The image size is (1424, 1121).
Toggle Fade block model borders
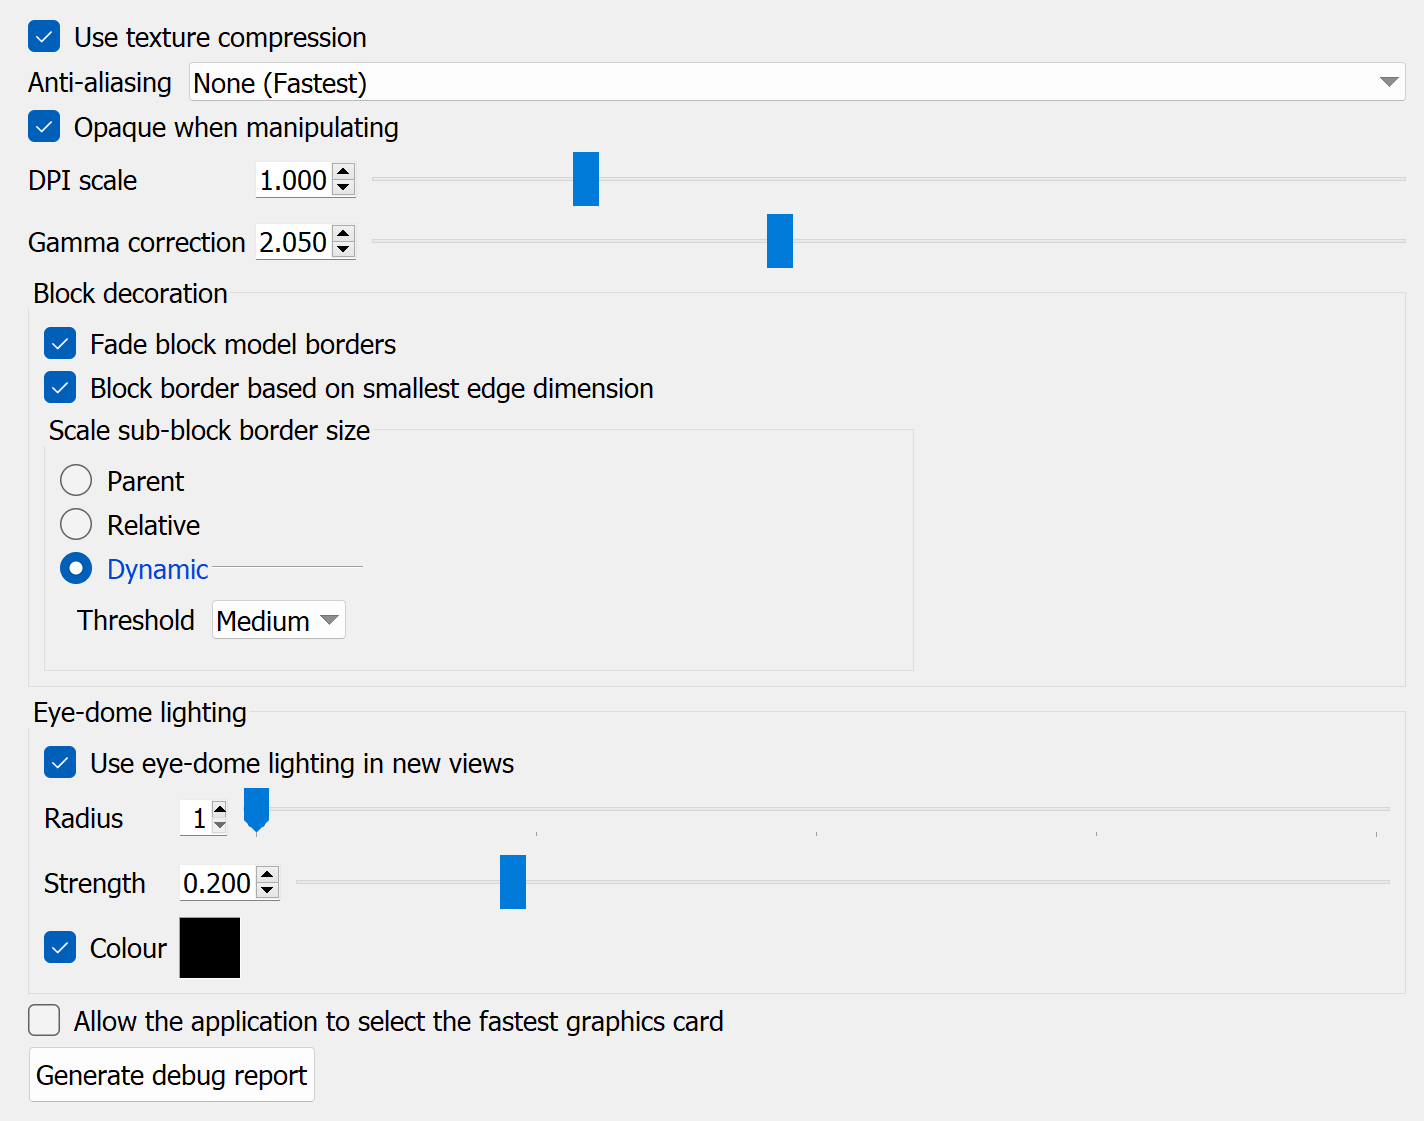tap(60, 344)
